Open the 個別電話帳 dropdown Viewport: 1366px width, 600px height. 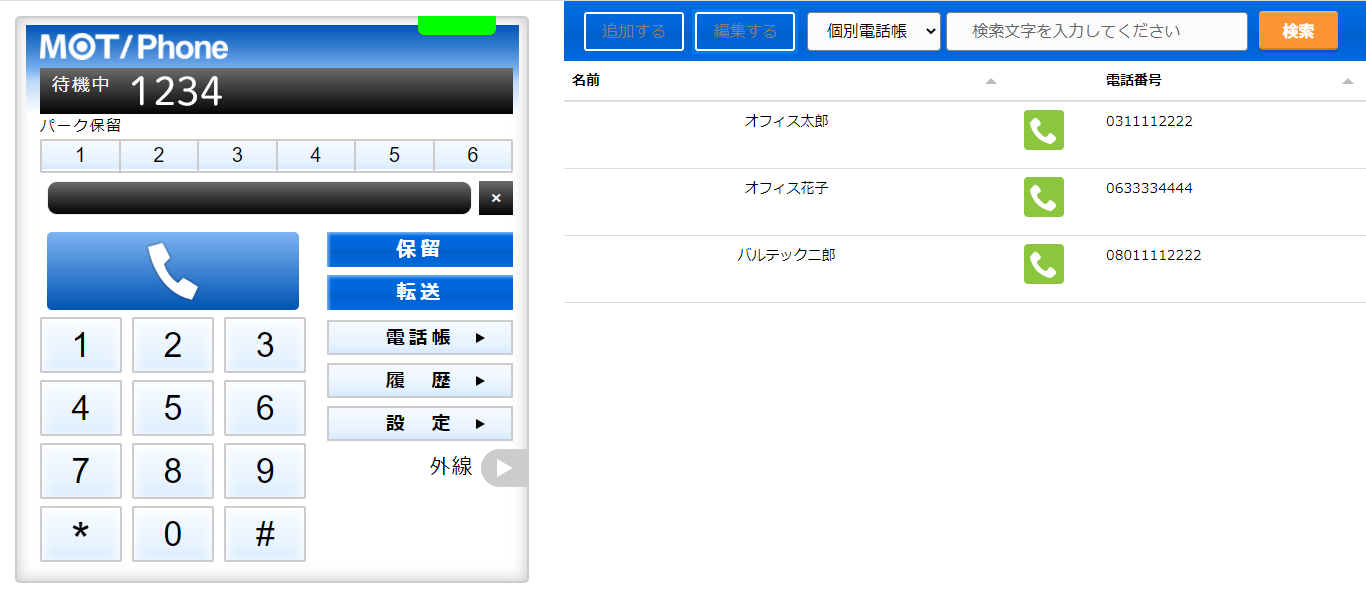pos(874,31)
